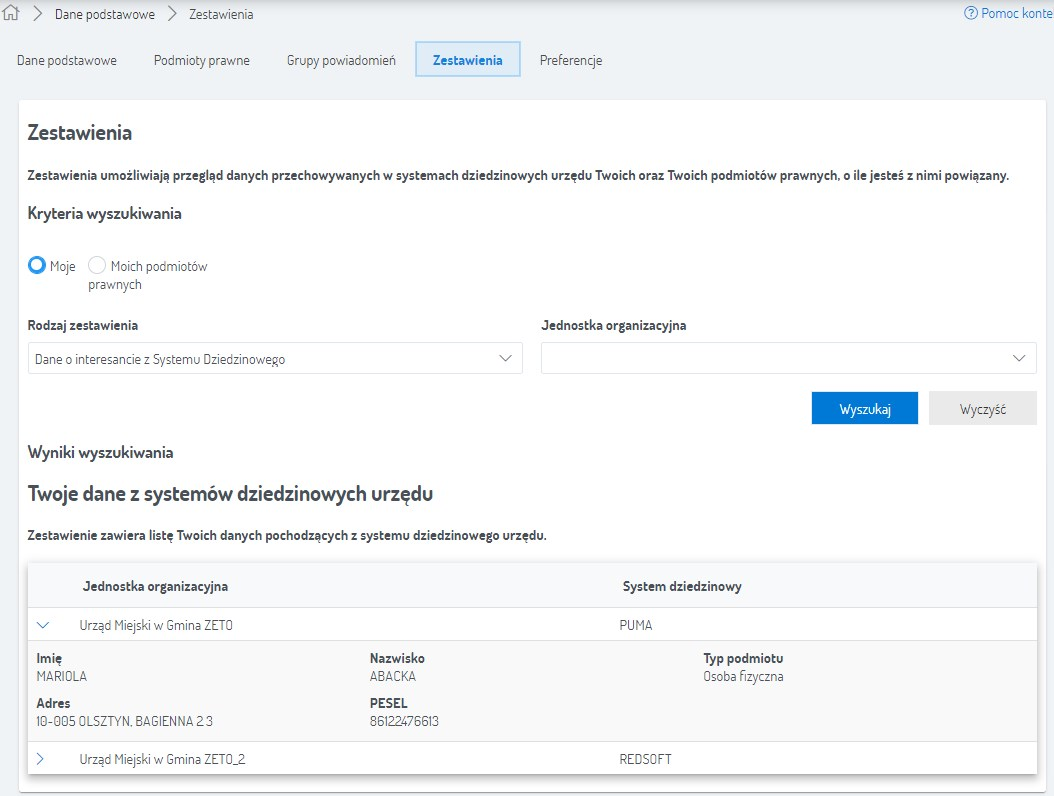Image resolution: width=1054 pixels, height=796 pixels.
Task: Open the Preferencje tab
Action: (571, 60)
